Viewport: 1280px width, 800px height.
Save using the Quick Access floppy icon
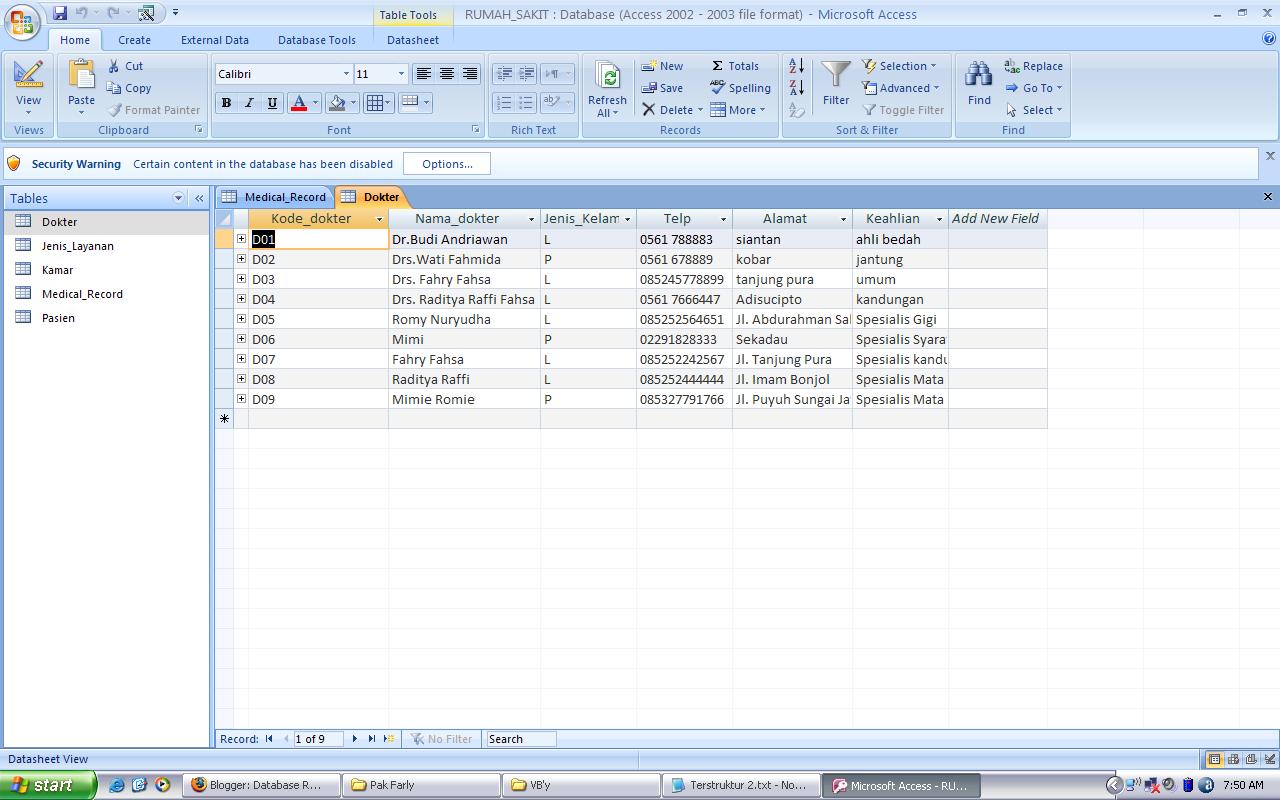coord(60,13)
